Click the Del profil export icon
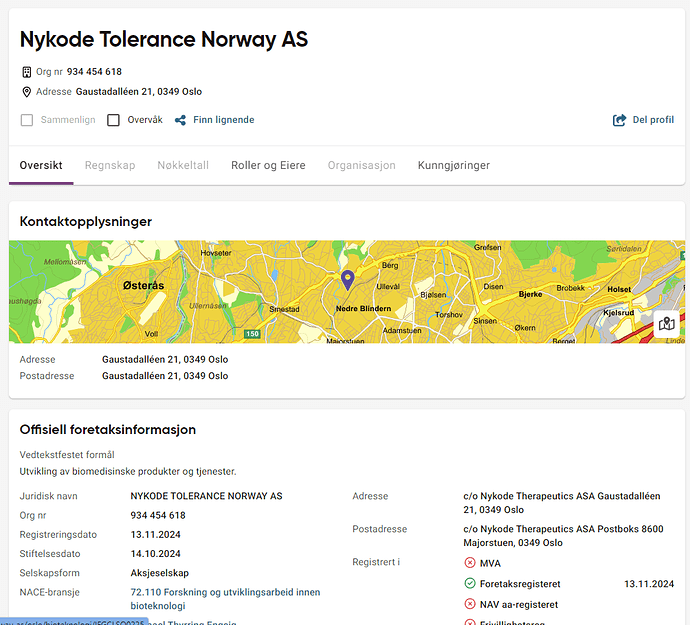Viewport: 690px width, 625px height. pos(619,120)
